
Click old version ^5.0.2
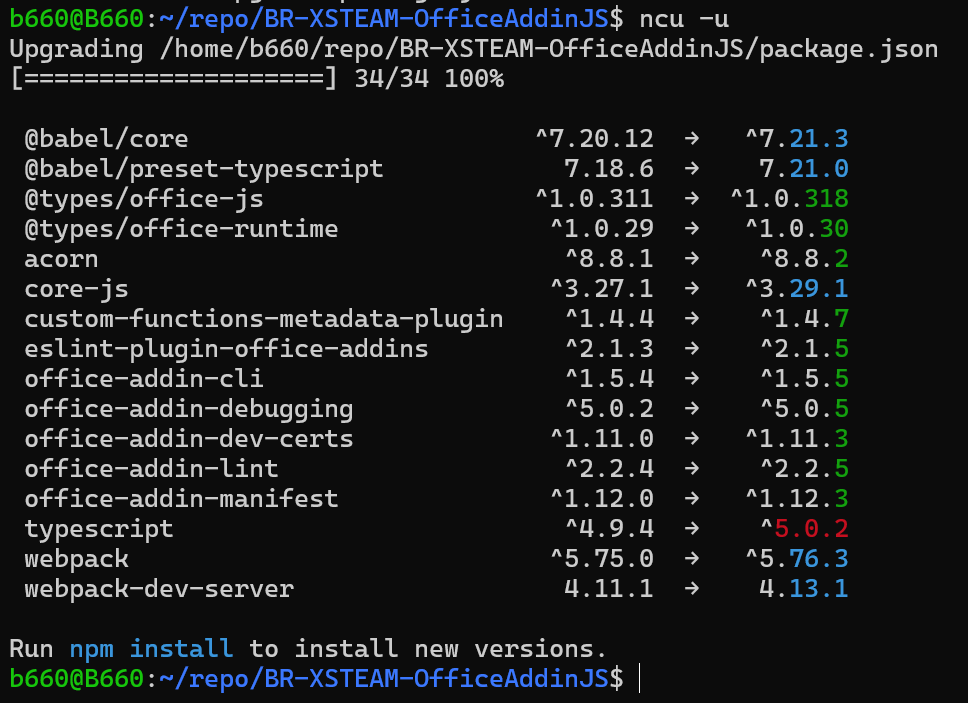[609, 409]
